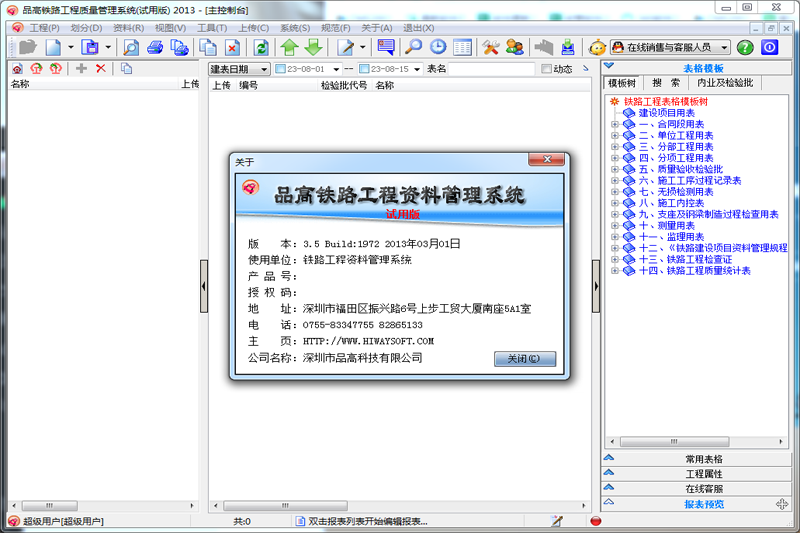Toggle the checkbox in the 23-08-01 date field
This screenshot has height=533, width=800.
point(280,69)
